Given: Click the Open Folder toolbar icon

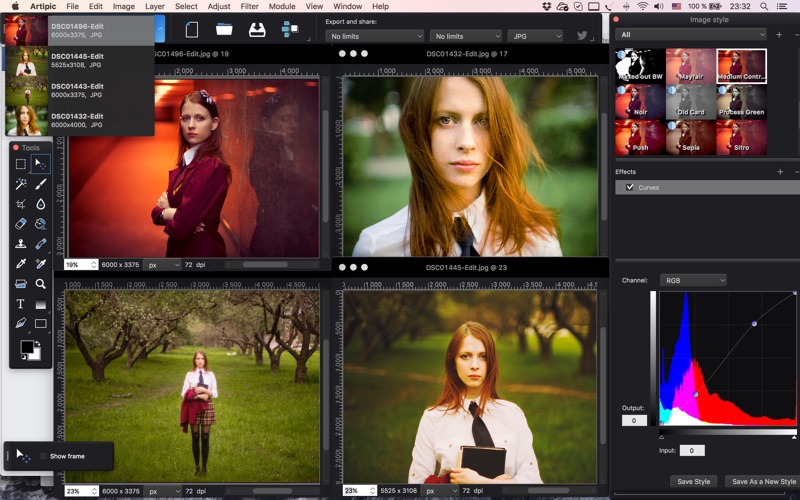Looking at the screenshot, I should (x=224, y=30).
